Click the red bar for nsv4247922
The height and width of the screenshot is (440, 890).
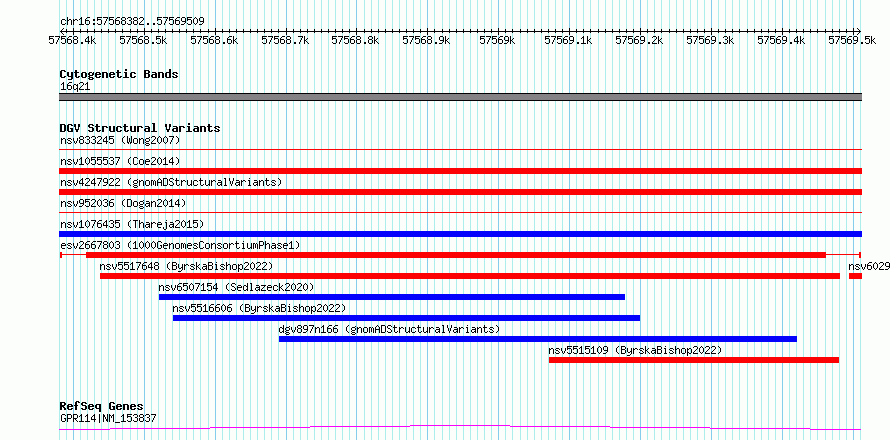pos(460,192)
